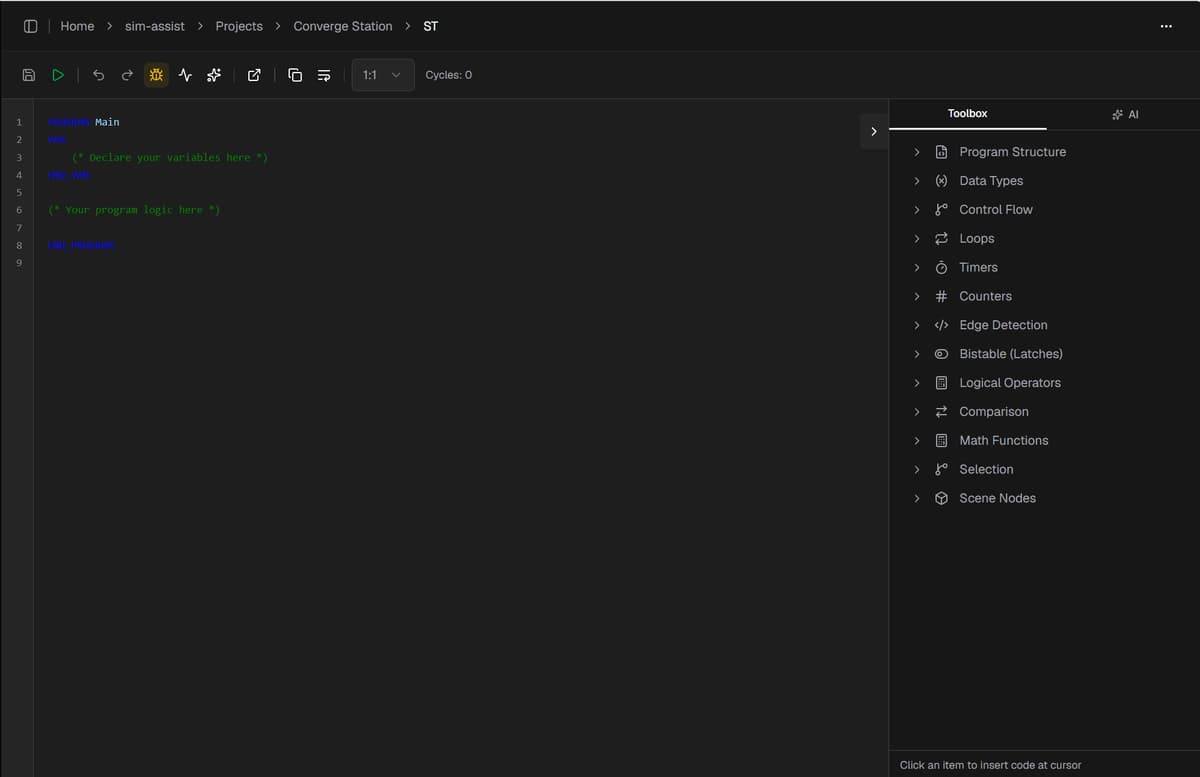Screen dimensions: 1200x777
Task: Open editor in external window icon
Action: pos(254,75)
